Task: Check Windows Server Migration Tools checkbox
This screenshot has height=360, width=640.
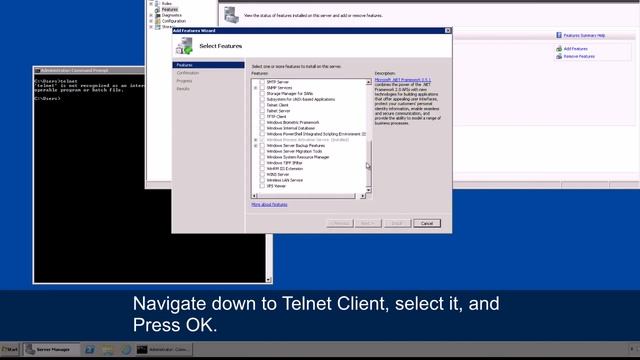Action: coord(262,151)
